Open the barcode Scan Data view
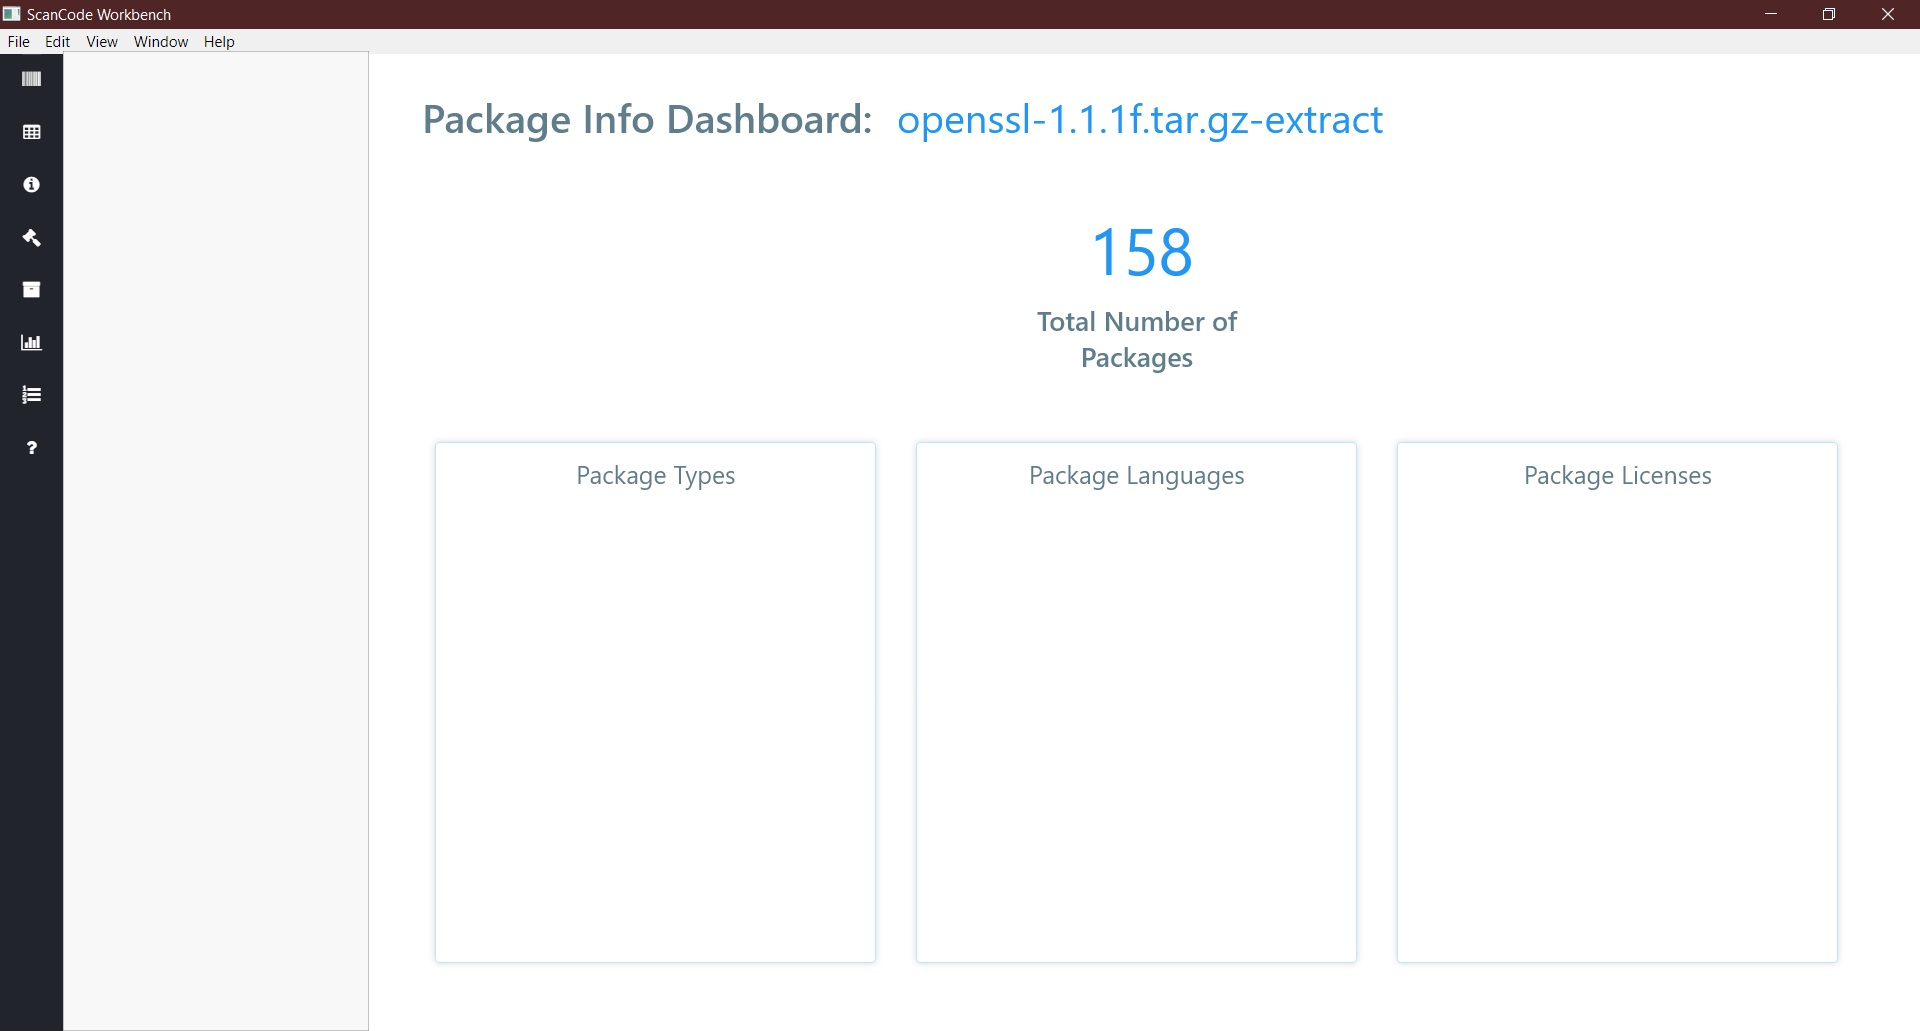 31,78
